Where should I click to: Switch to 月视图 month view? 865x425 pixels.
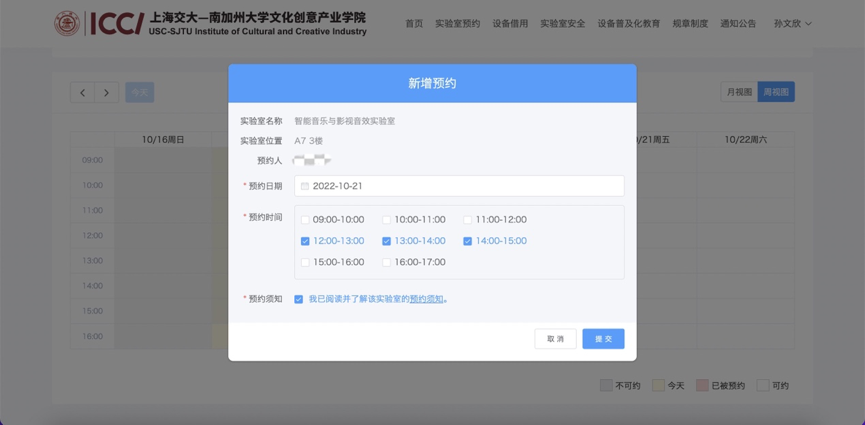pos(739,92)
